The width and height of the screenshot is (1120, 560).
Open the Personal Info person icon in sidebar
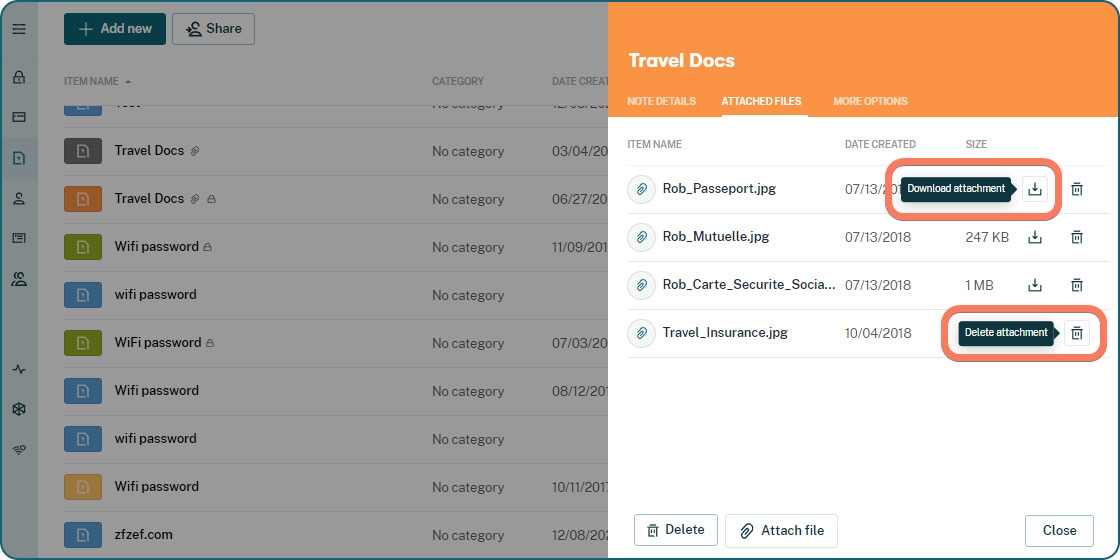coord(19,199)
